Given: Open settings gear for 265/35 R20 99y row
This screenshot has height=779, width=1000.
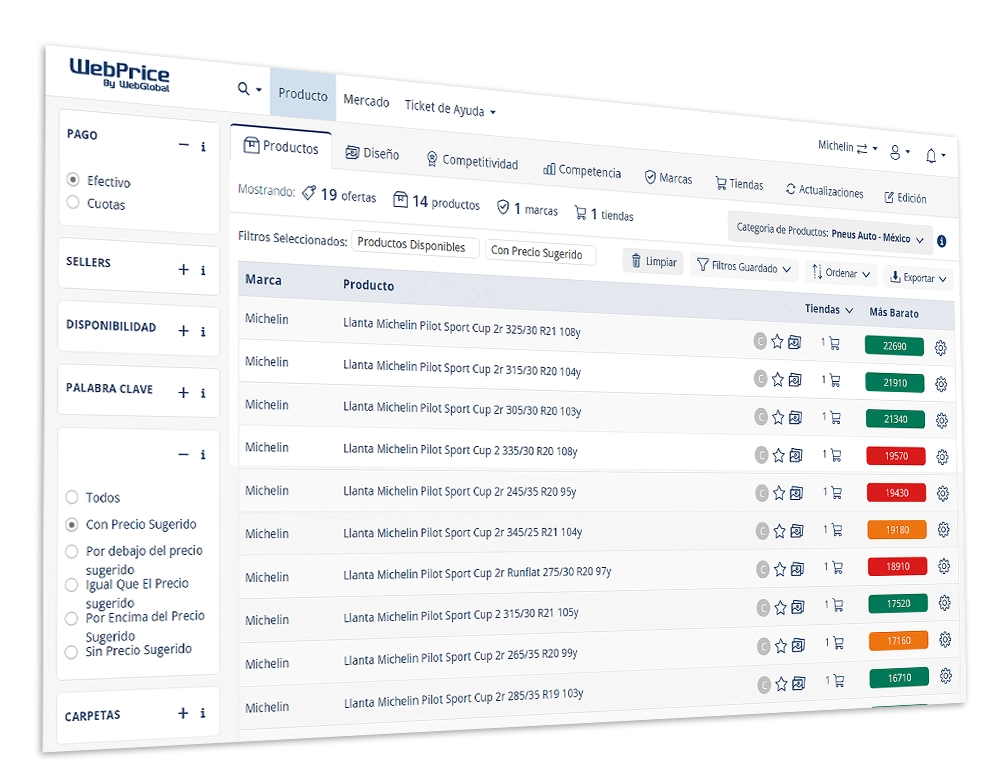Looking at the screenshot, I should click(x=945, y=639).
